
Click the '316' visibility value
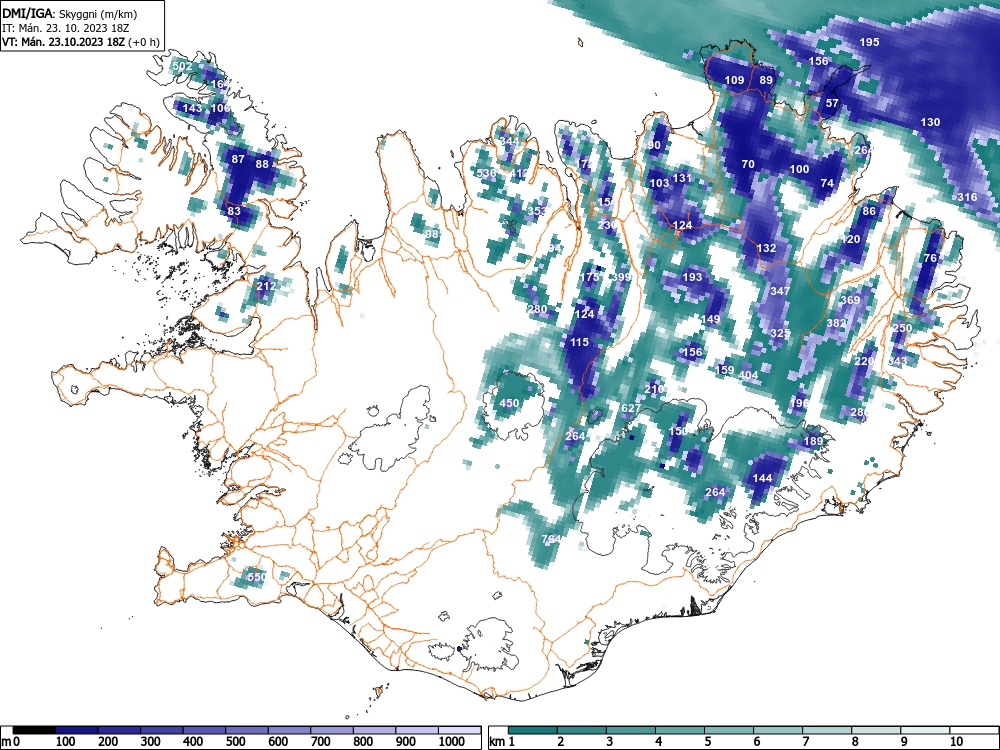tap(967, 197)
